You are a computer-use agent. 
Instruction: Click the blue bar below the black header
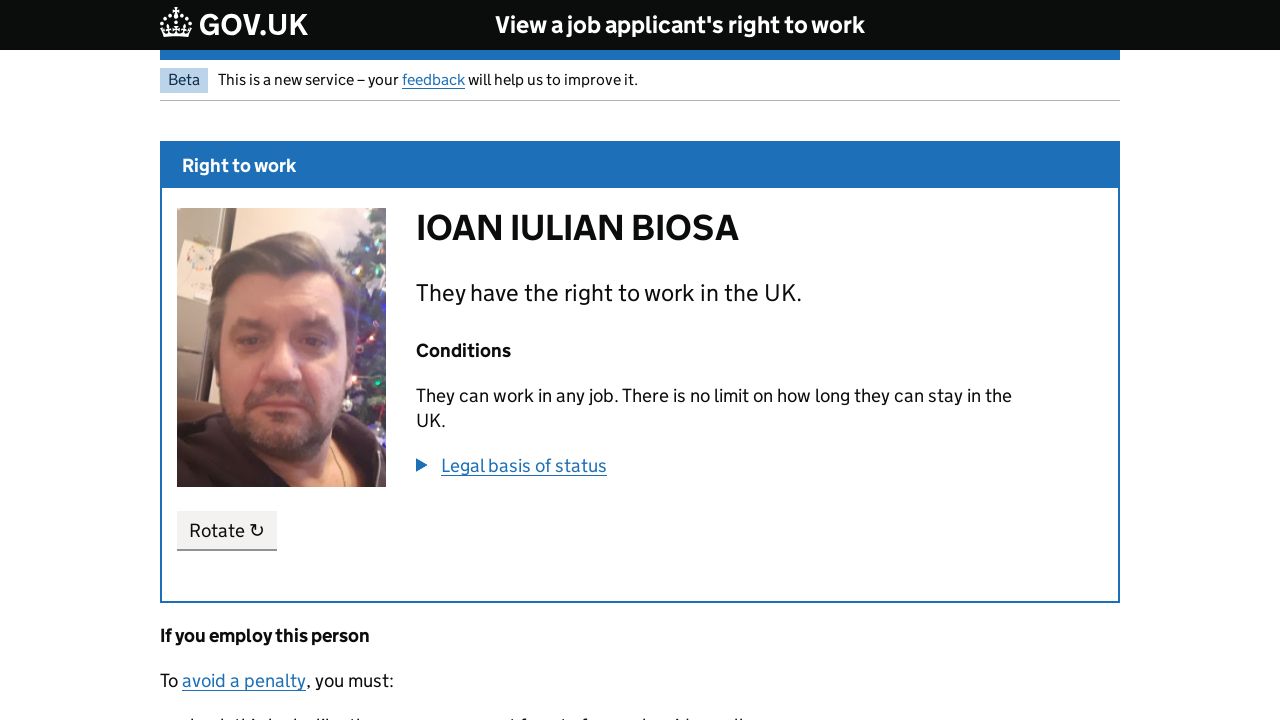[x=640, y=55]
